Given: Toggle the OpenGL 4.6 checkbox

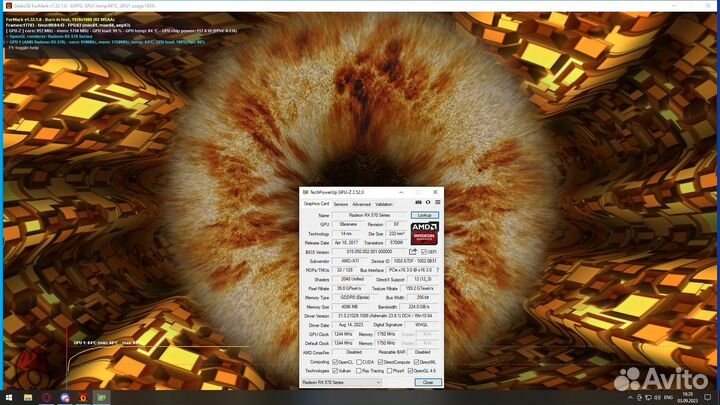Looking at the screenshot, I should click(x=411, y=371).
